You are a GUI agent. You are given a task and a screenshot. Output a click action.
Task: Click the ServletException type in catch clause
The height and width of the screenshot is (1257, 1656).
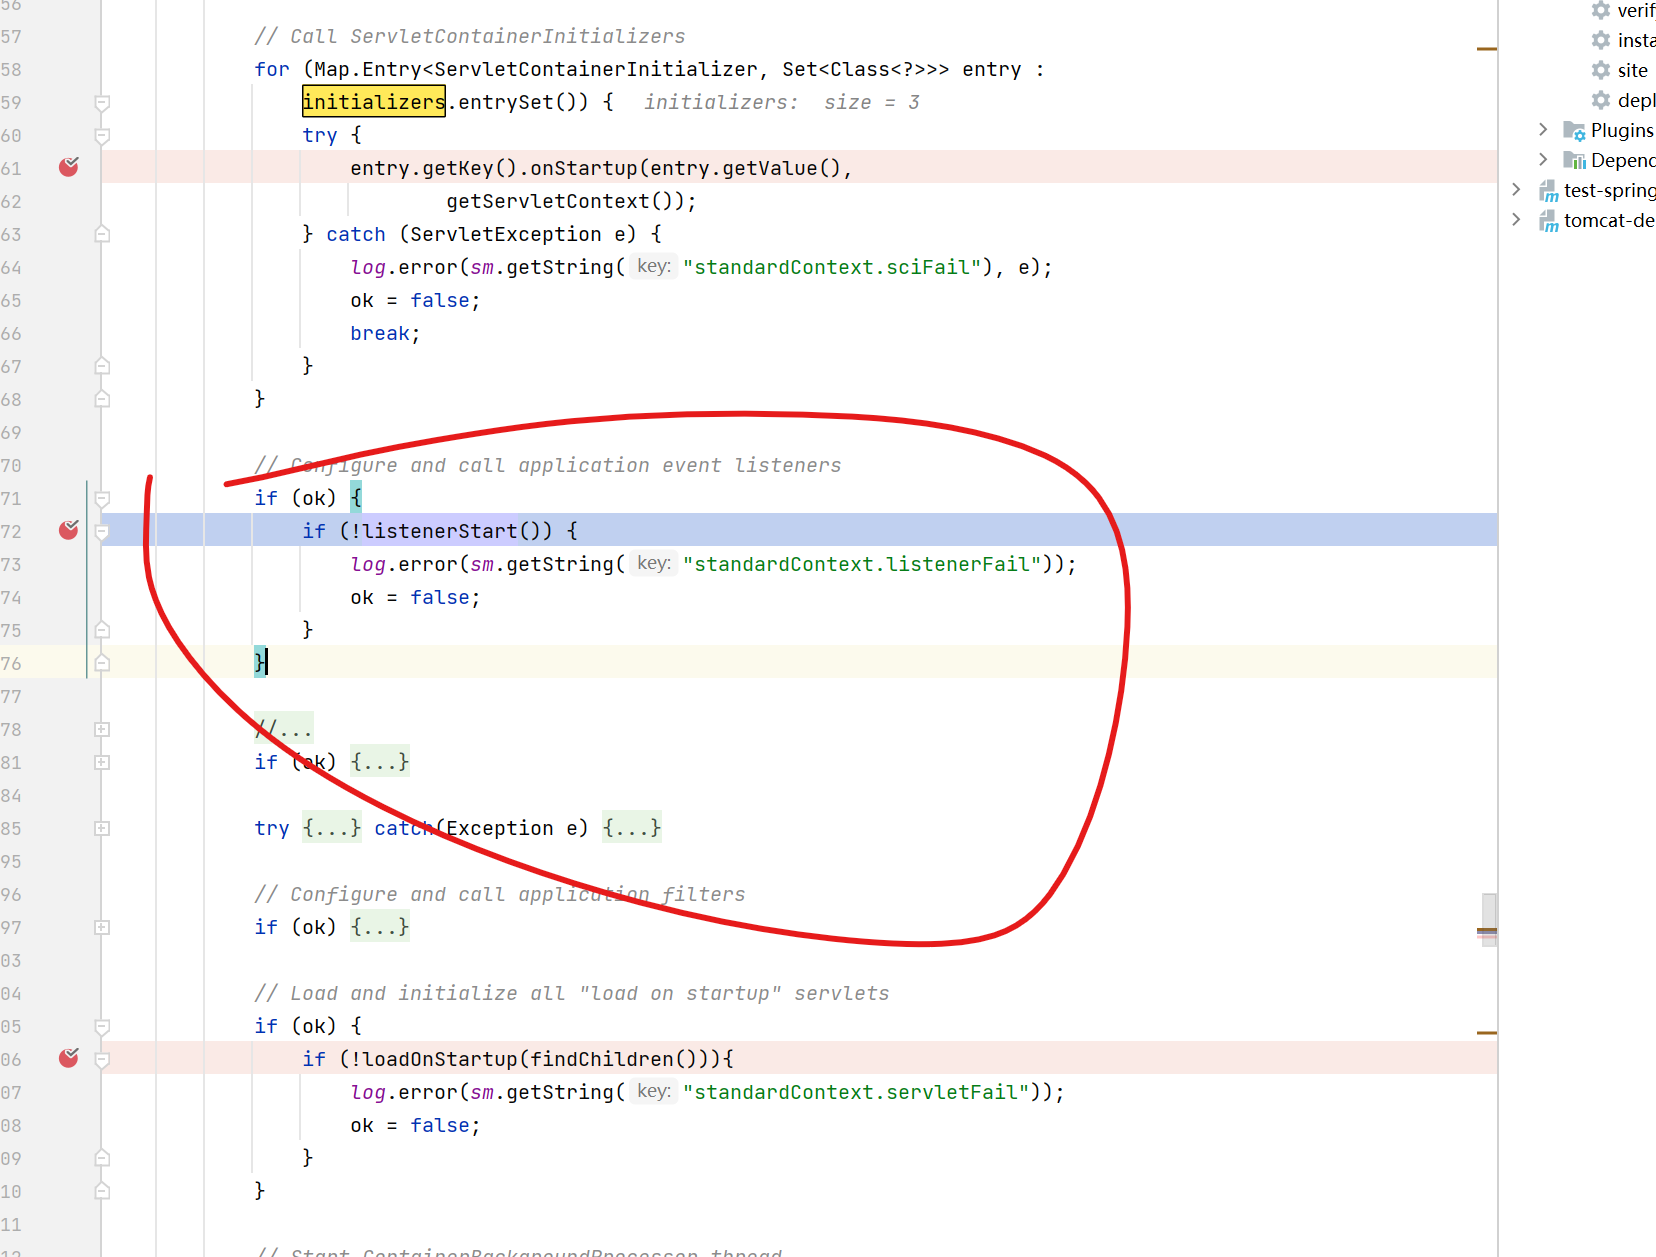point(506,234)
